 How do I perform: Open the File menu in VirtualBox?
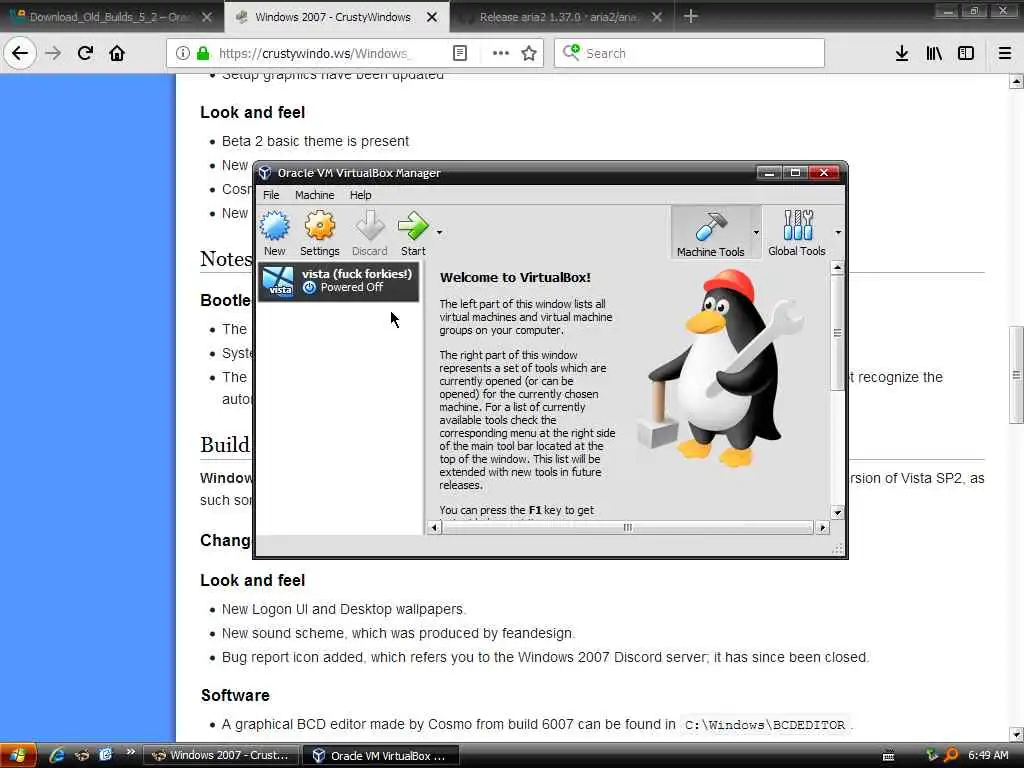(x=271, y=195)
